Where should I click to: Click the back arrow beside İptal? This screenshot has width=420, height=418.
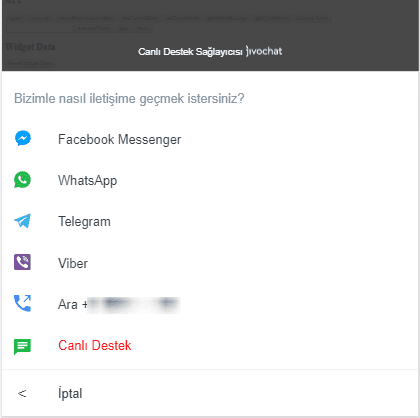(x=22, y=394)
